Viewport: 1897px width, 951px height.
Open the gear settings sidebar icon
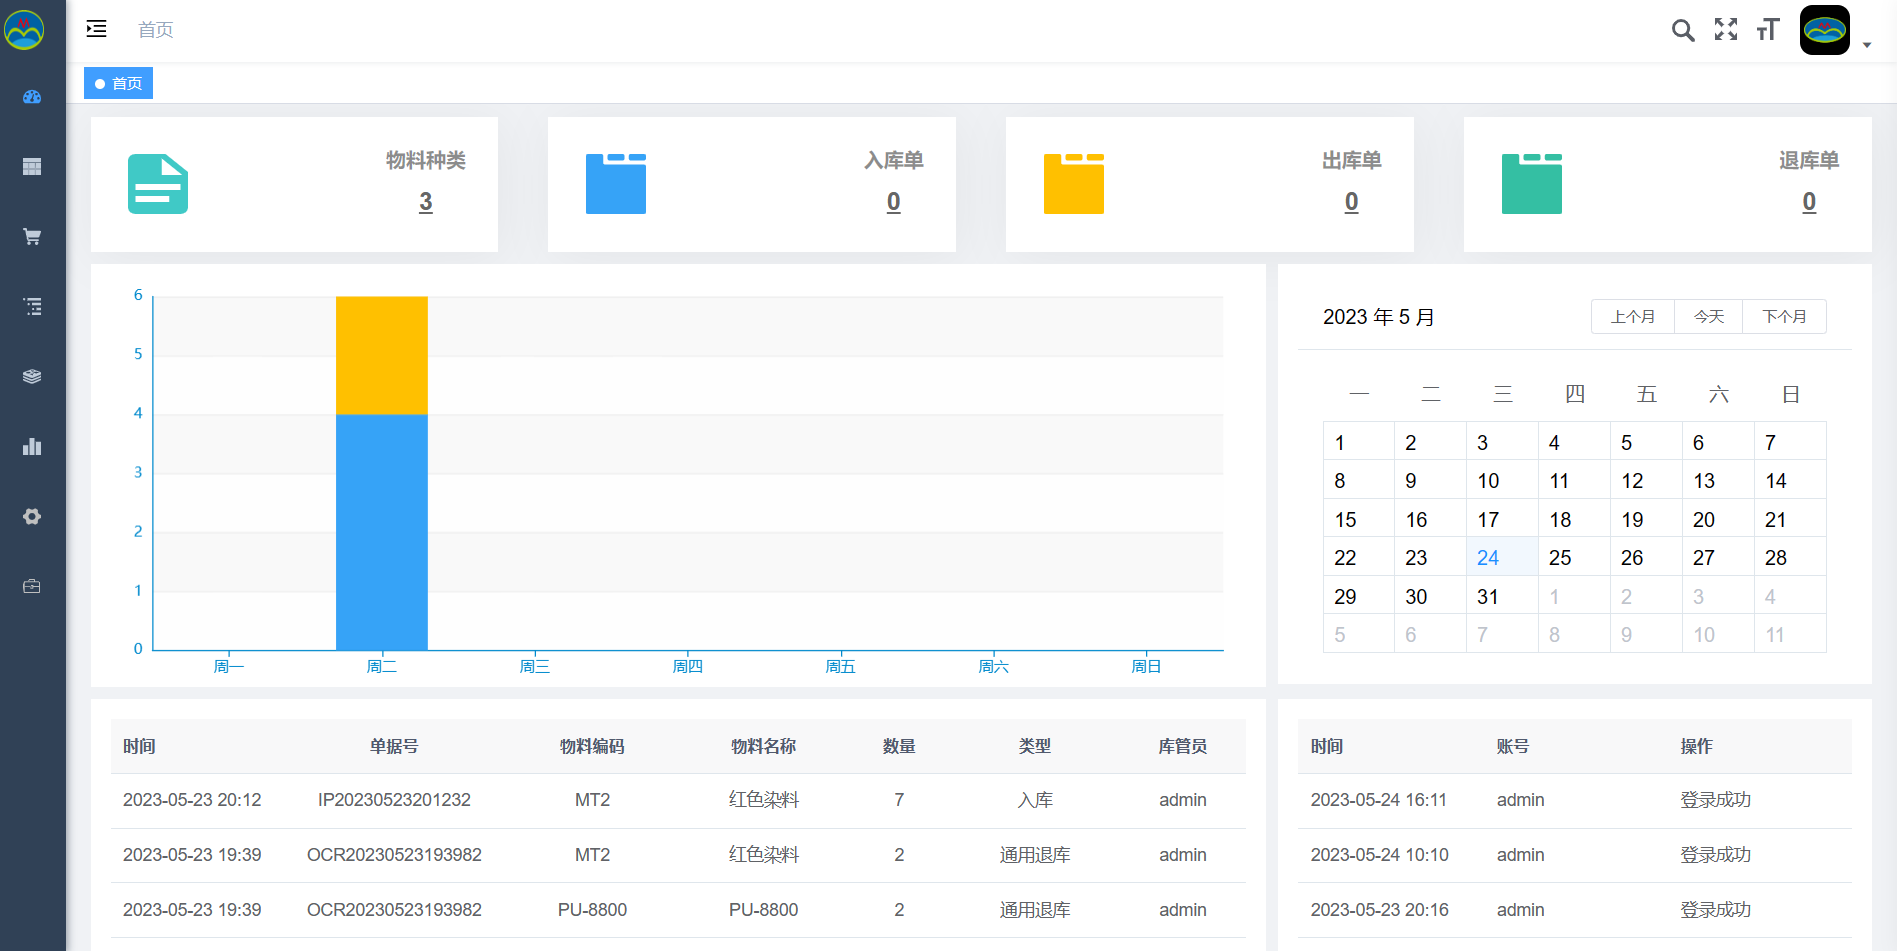32,517
